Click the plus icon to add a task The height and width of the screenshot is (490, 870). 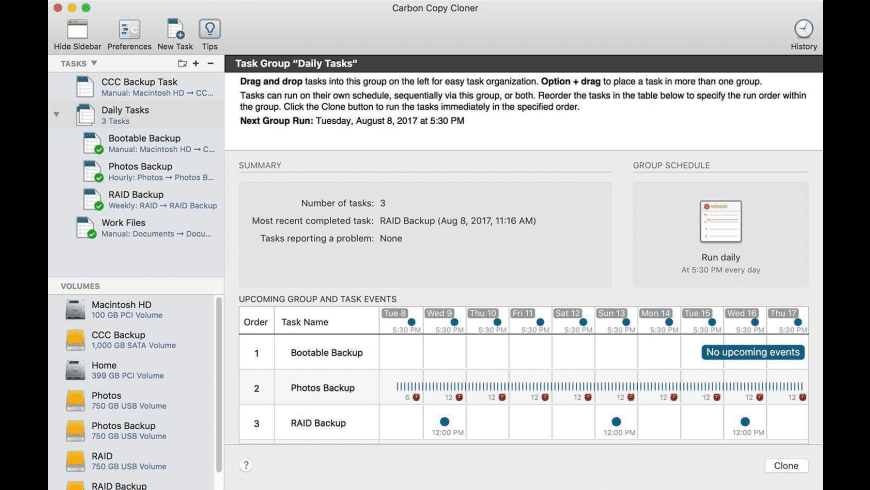pos(196,63)
